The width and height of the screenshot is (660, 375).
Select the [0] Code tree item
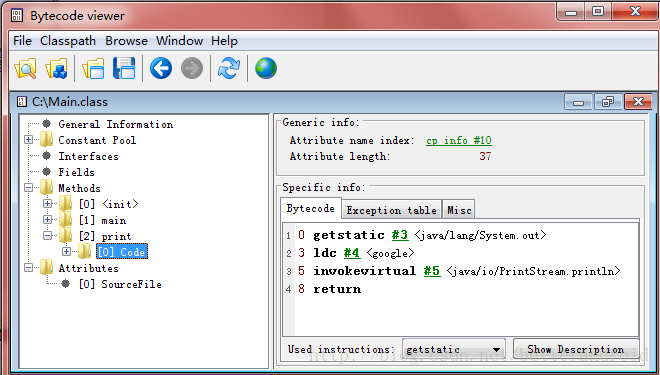(122, 251)
